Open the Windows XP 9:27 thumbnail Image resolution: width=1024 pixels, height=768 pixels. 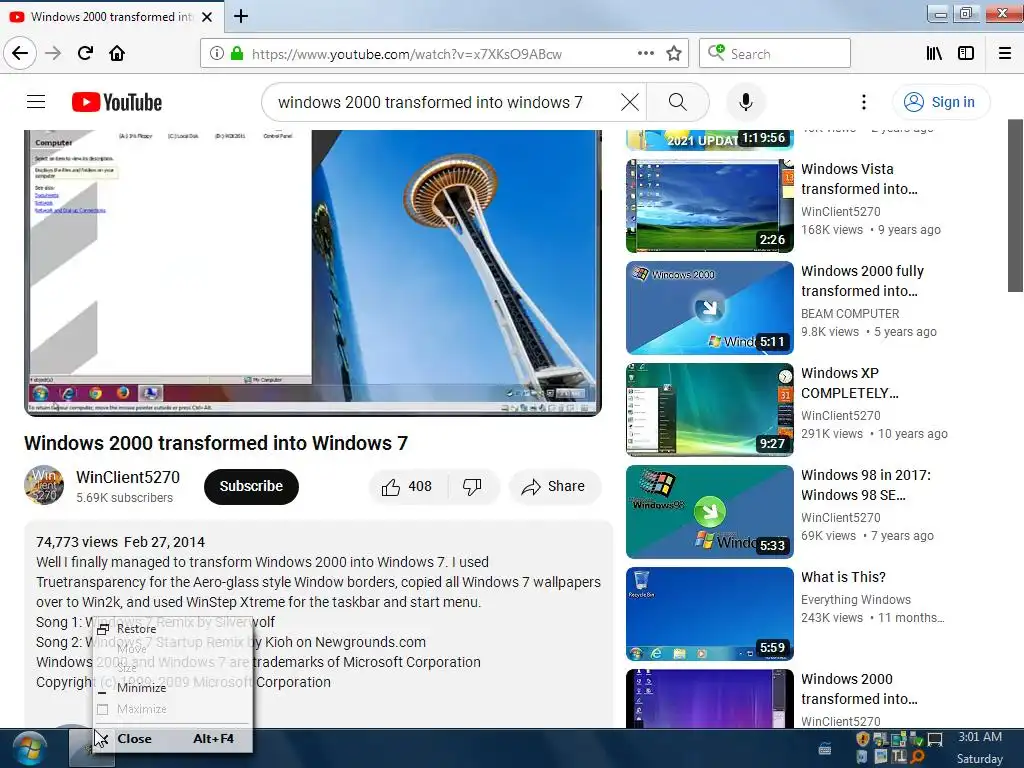coord(710,410)
